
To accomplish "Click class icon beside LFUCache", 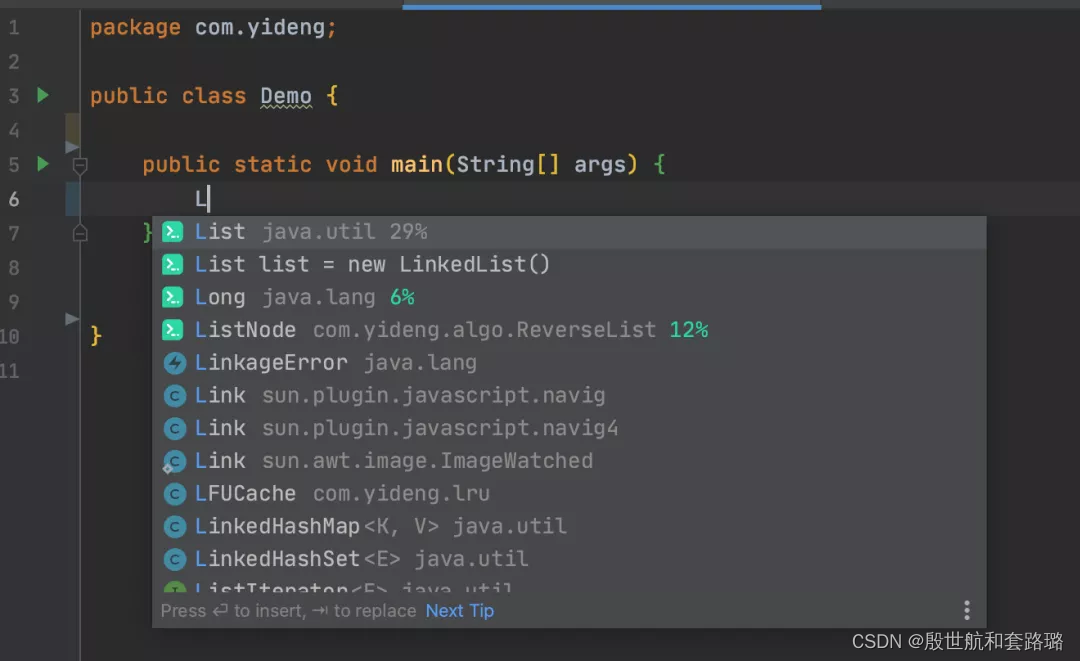I will (174, 494).
